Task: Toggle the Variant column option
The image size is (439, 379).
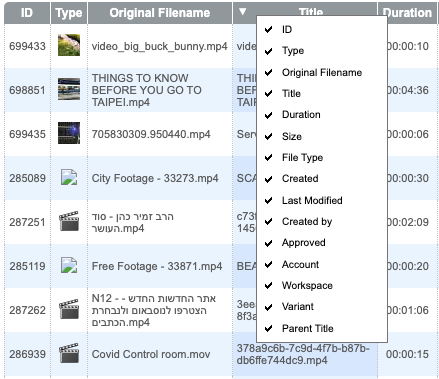Action: (322, 307)
